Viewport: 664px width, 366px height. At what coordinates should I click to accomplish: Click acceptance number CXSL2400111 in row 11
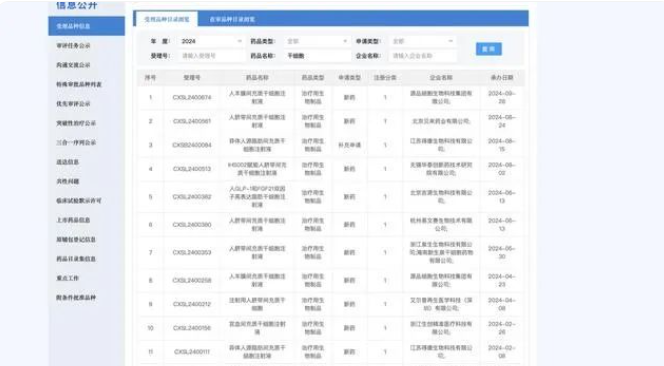coord(192,352)
